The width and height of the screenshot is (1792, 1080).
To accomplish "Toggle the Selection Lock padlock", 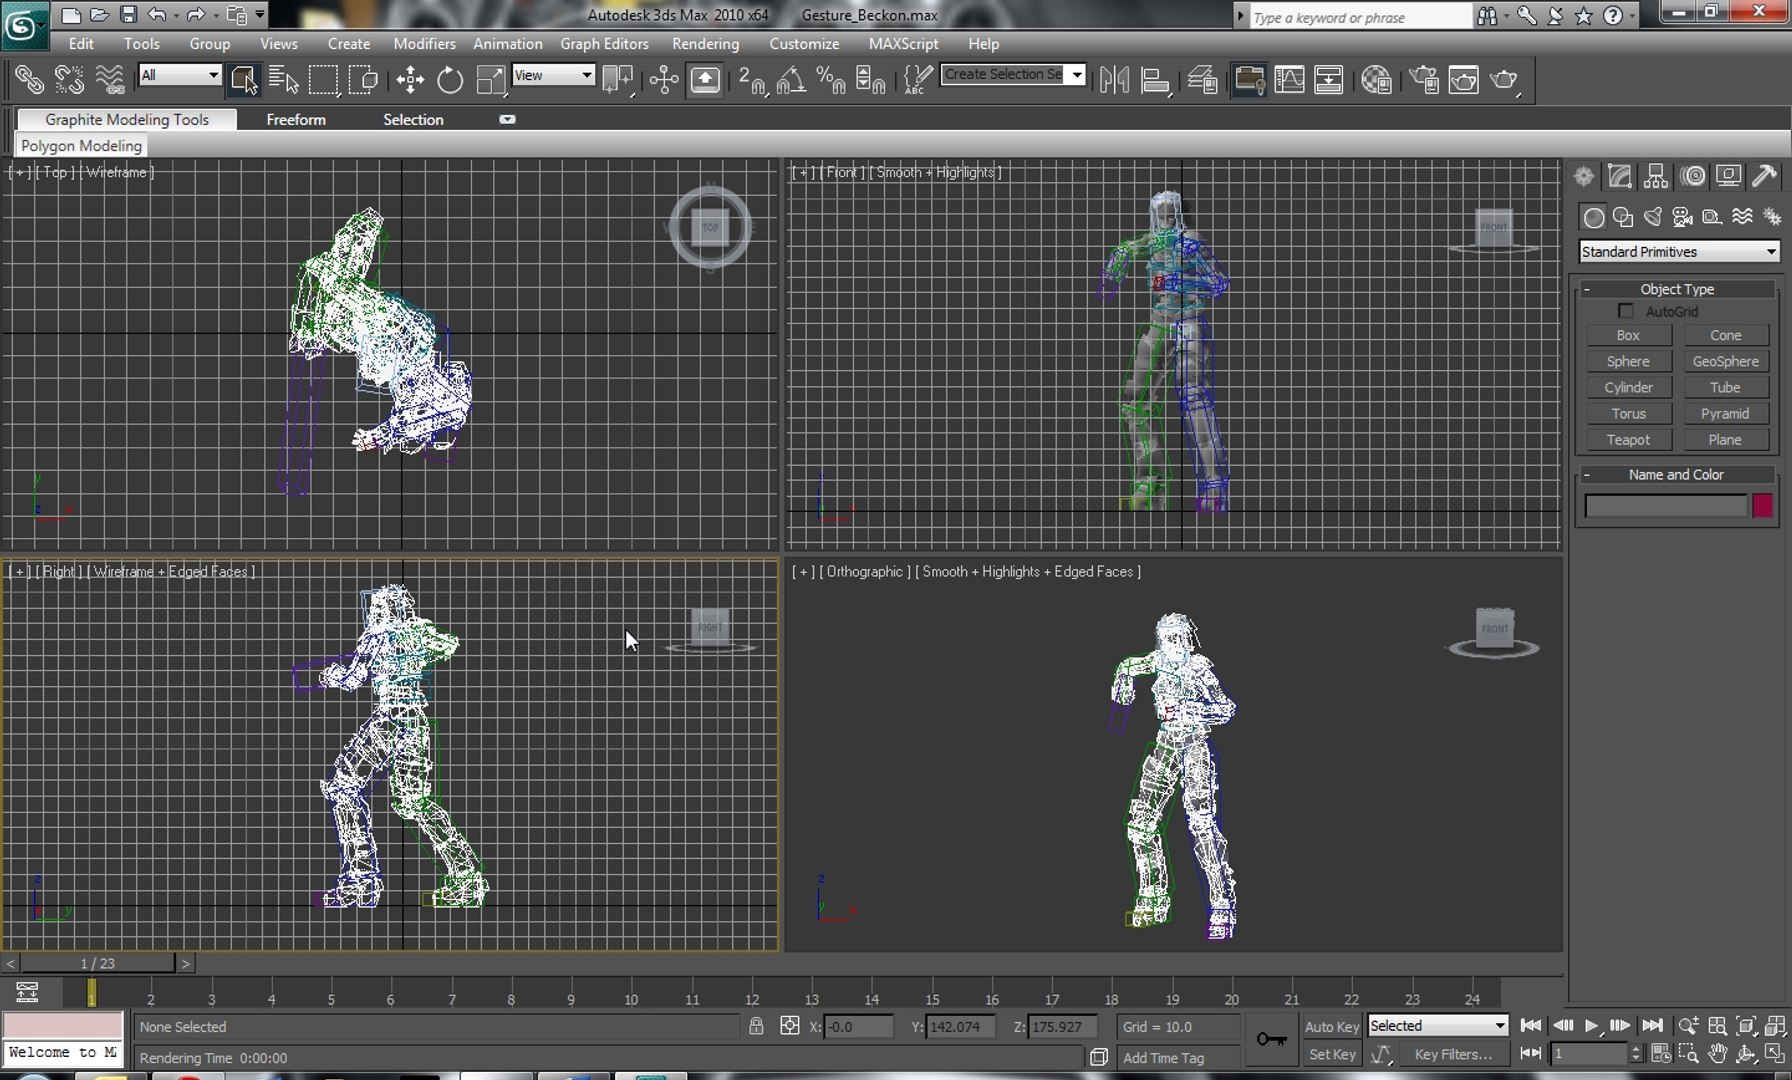I will tap(756, 1026).
